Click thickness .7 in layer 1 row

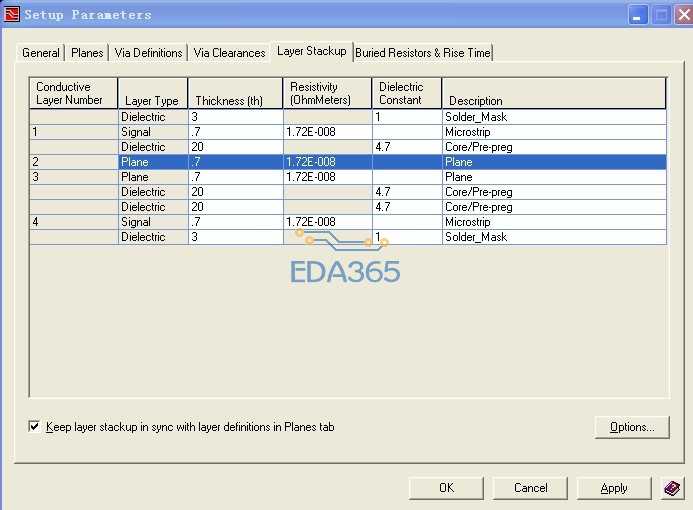236,132
